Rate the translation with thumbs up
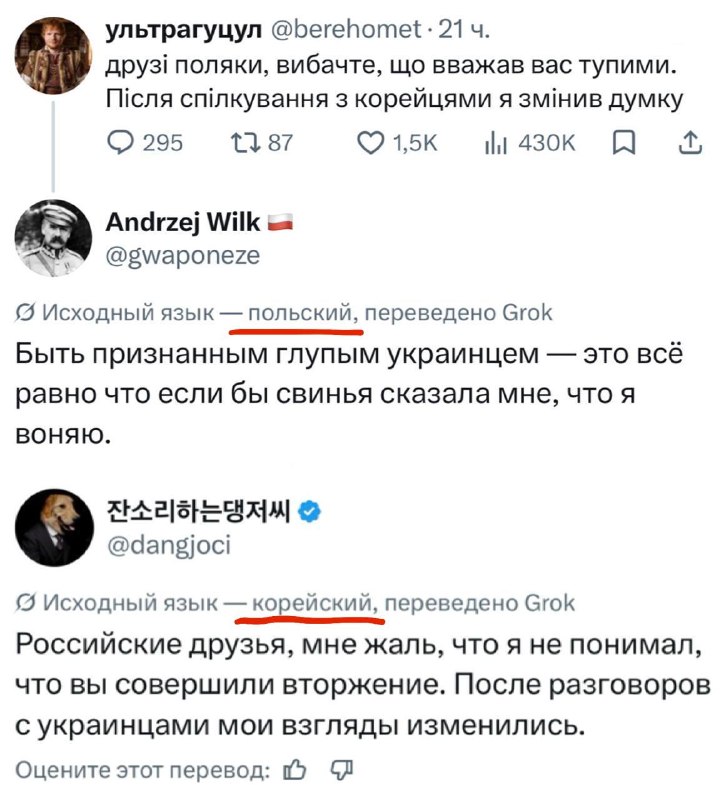The height and width of the screenshot is (800, 721). 295,770
